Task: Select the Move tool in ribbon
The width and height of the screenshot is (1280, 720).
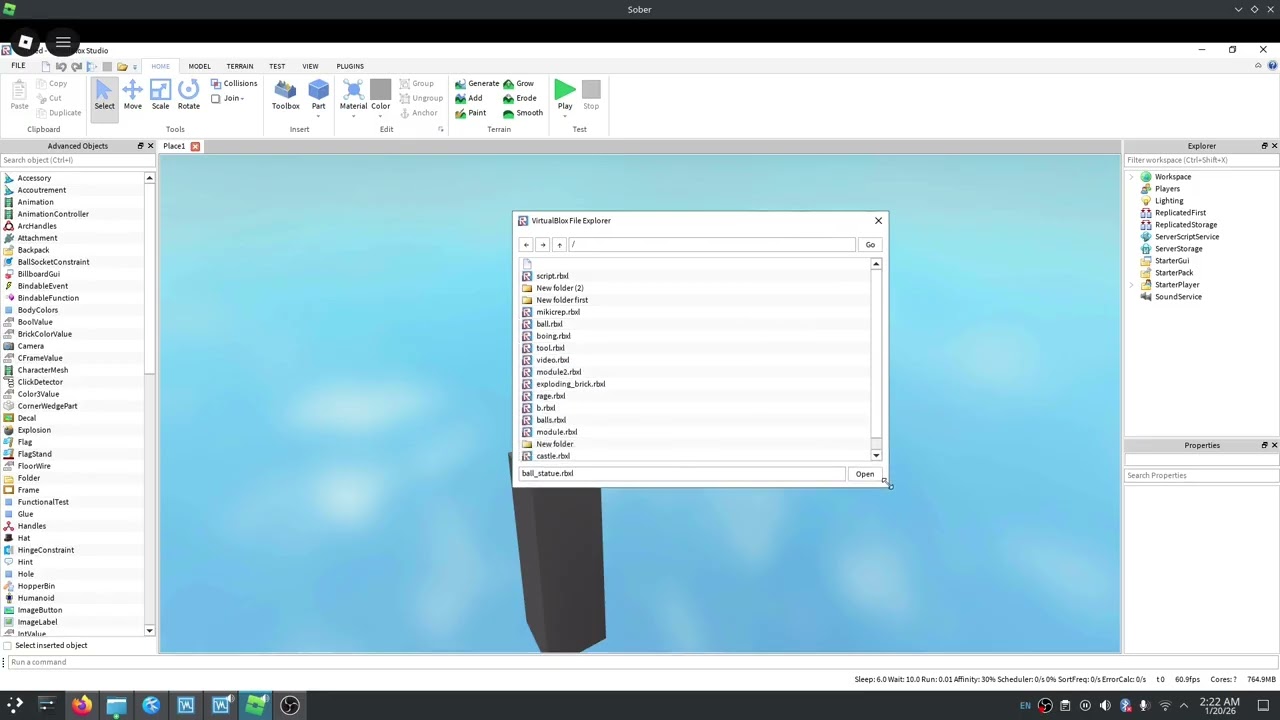Action: tap(132, 94)
